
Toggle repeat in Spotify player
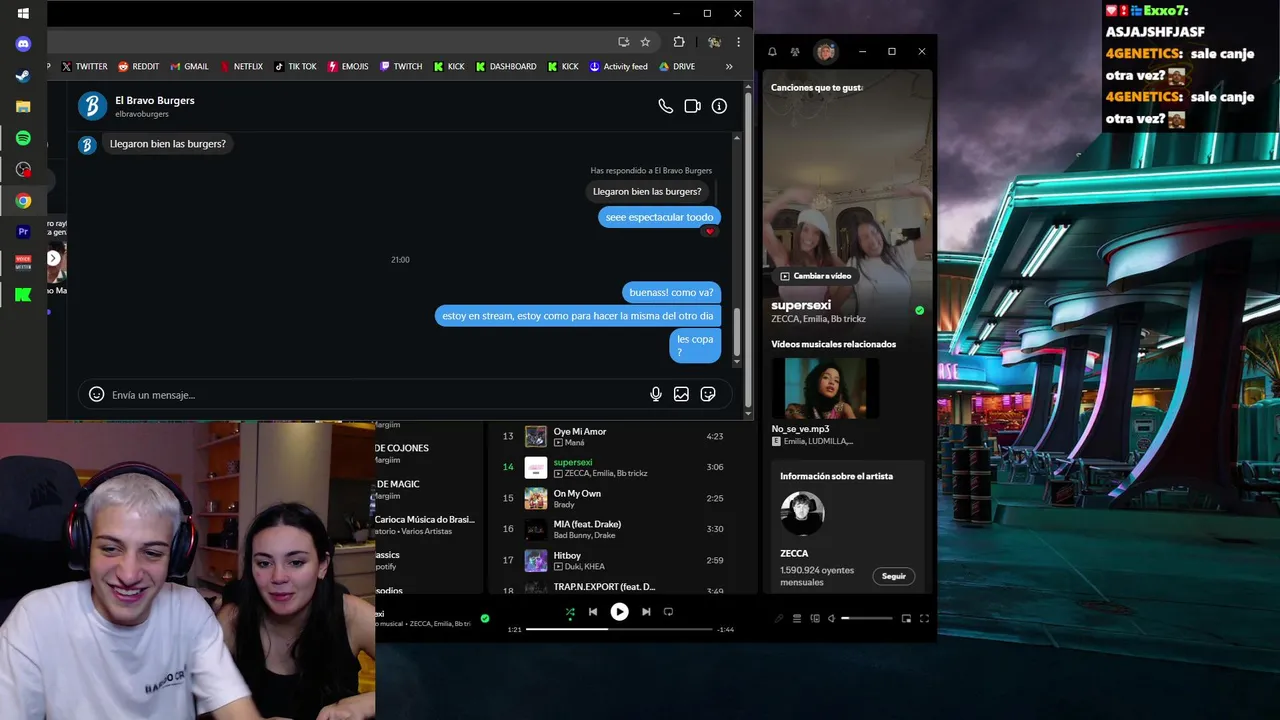coord(669,612)
